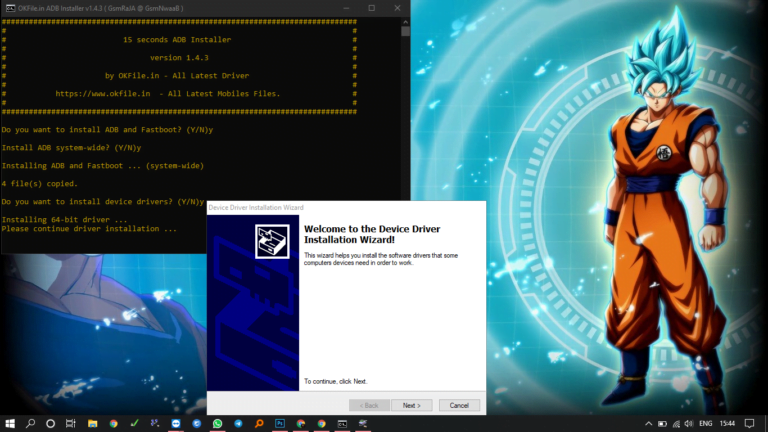The height and width of the screenshot is (432, 768).
Task: Click the console vertical scrollbar thumb
Action: click(x=405, y=31)
